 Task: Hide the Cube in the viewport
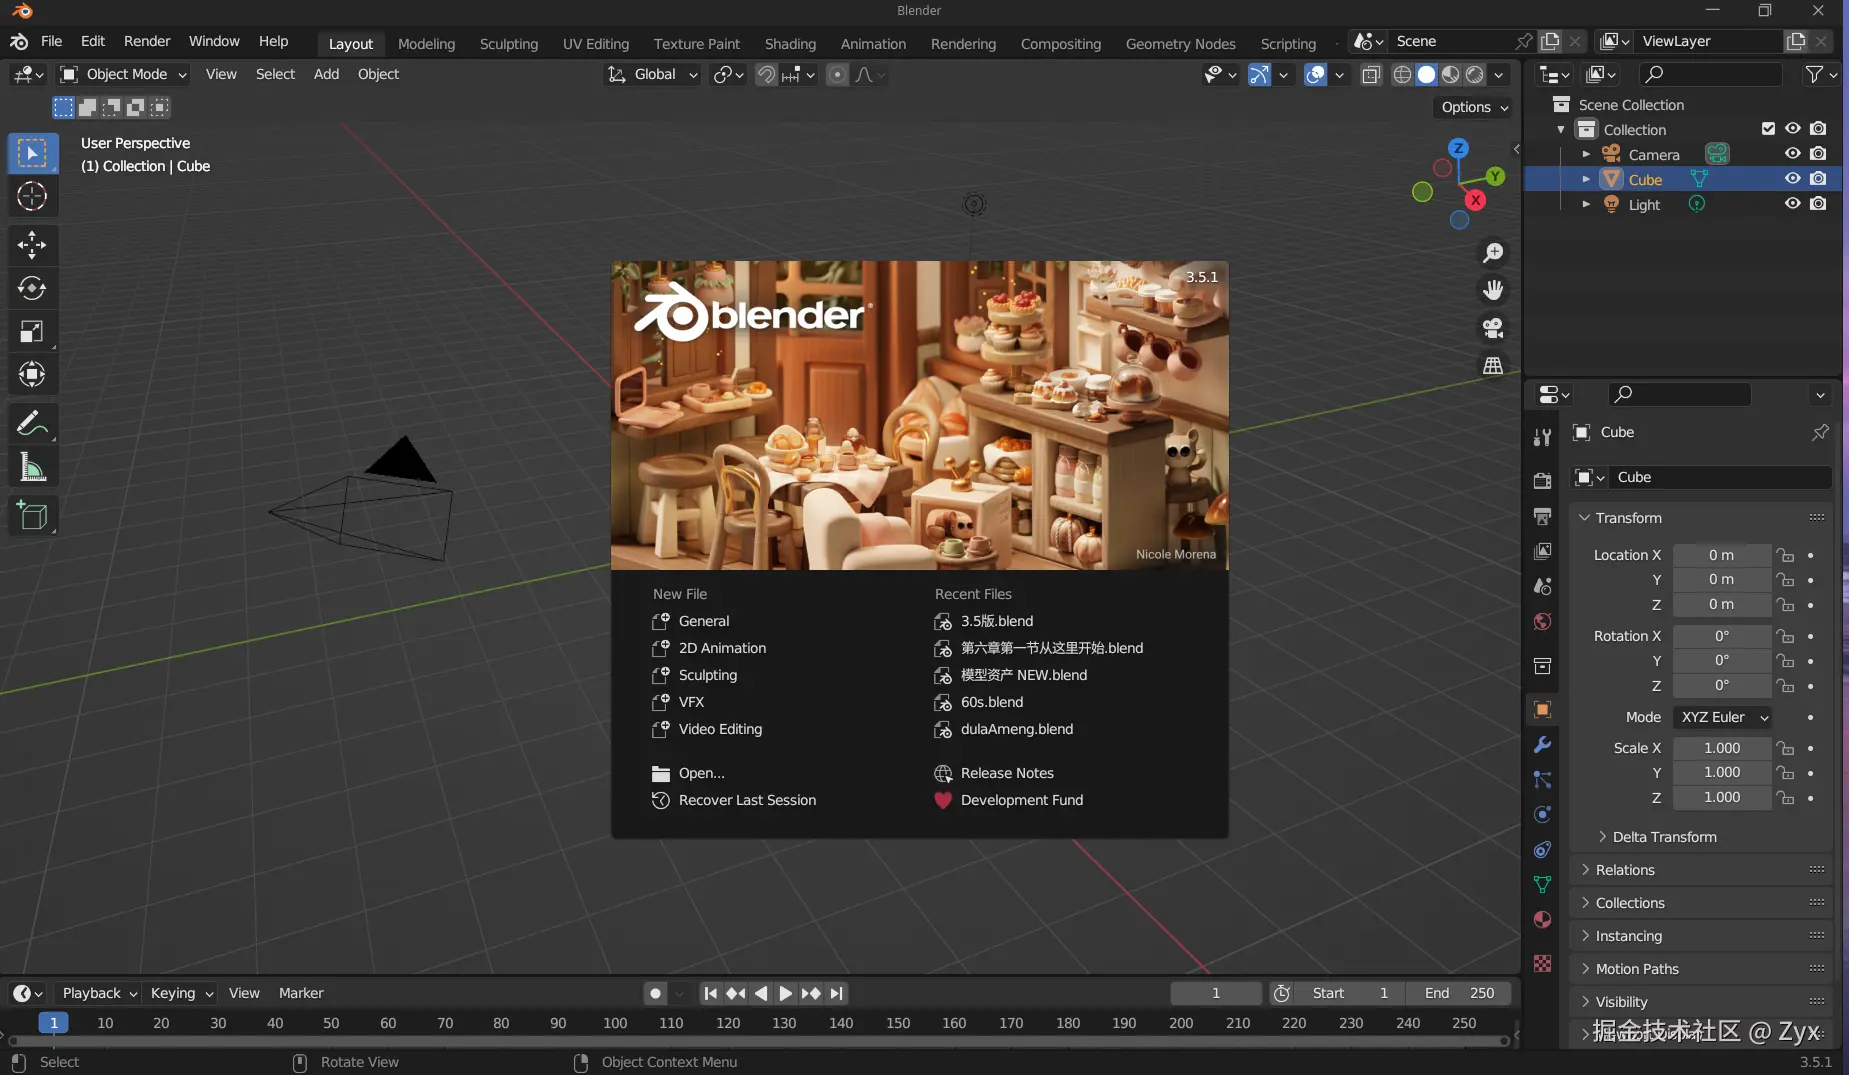point(1793,179)
